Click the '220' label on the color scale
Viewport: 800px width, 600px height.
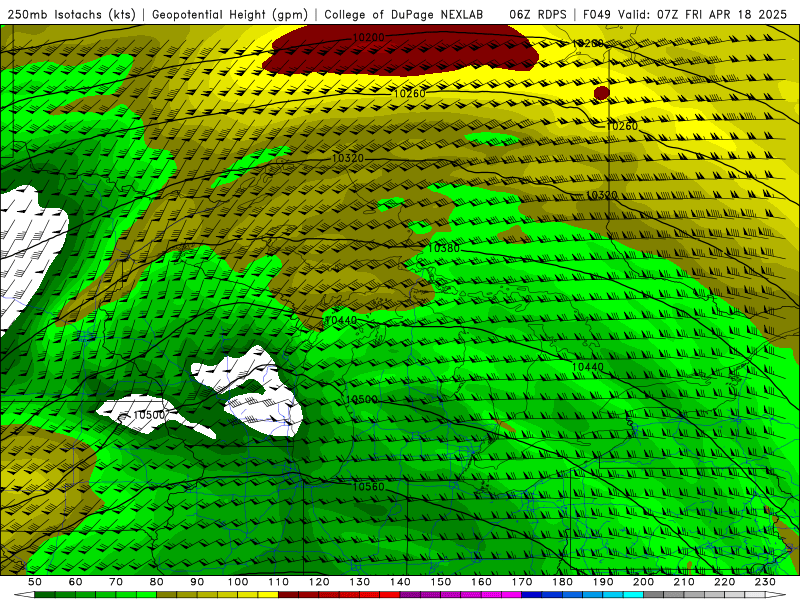(724, 582)
